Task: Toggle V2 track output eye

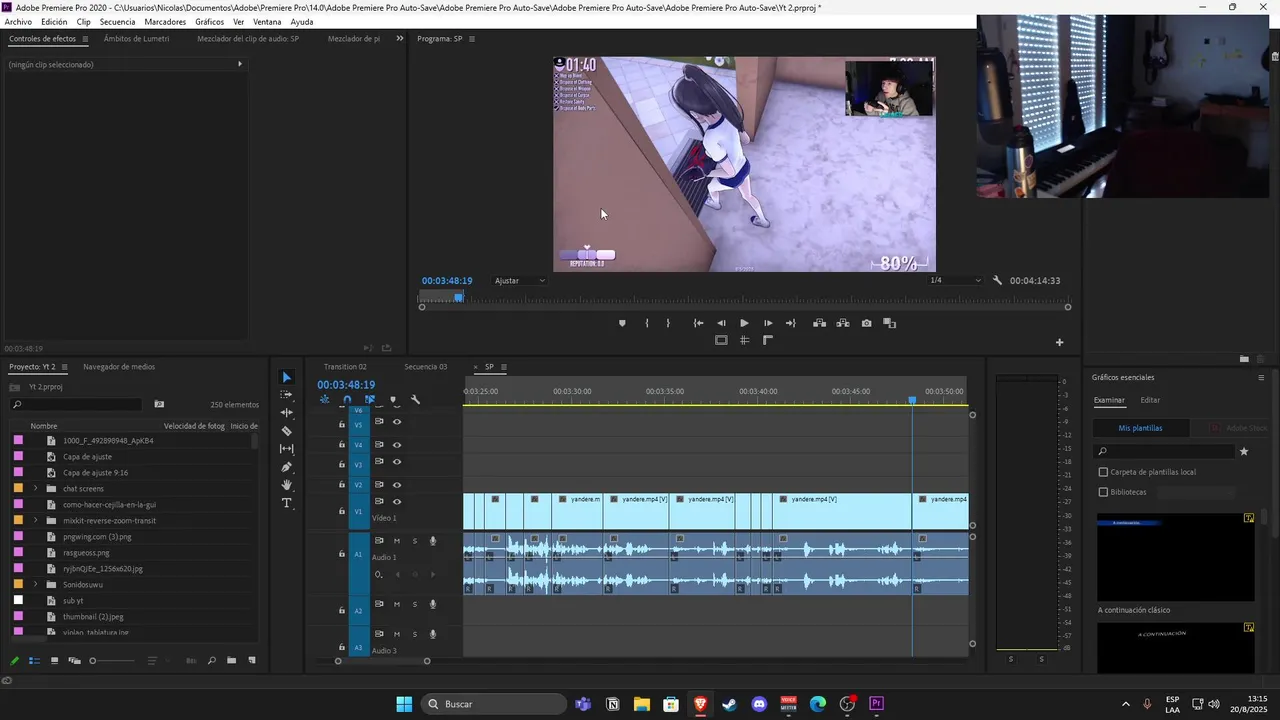Action: pos(397,485)
